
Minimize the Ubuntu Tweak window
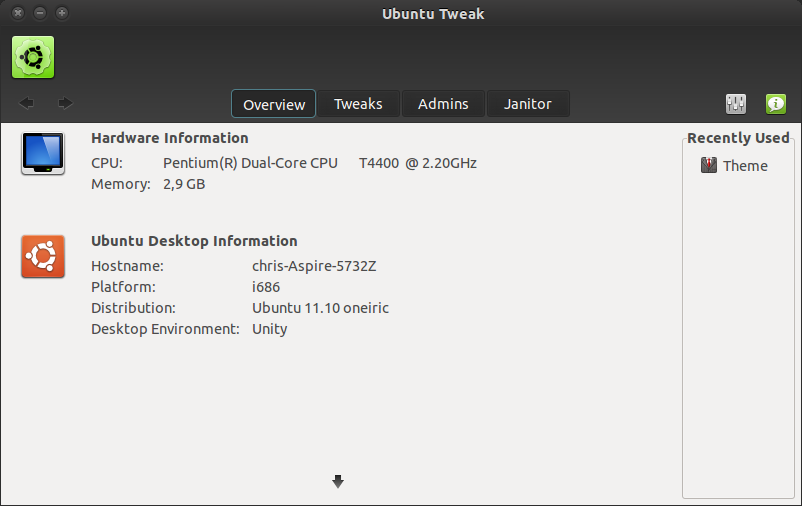40,13
